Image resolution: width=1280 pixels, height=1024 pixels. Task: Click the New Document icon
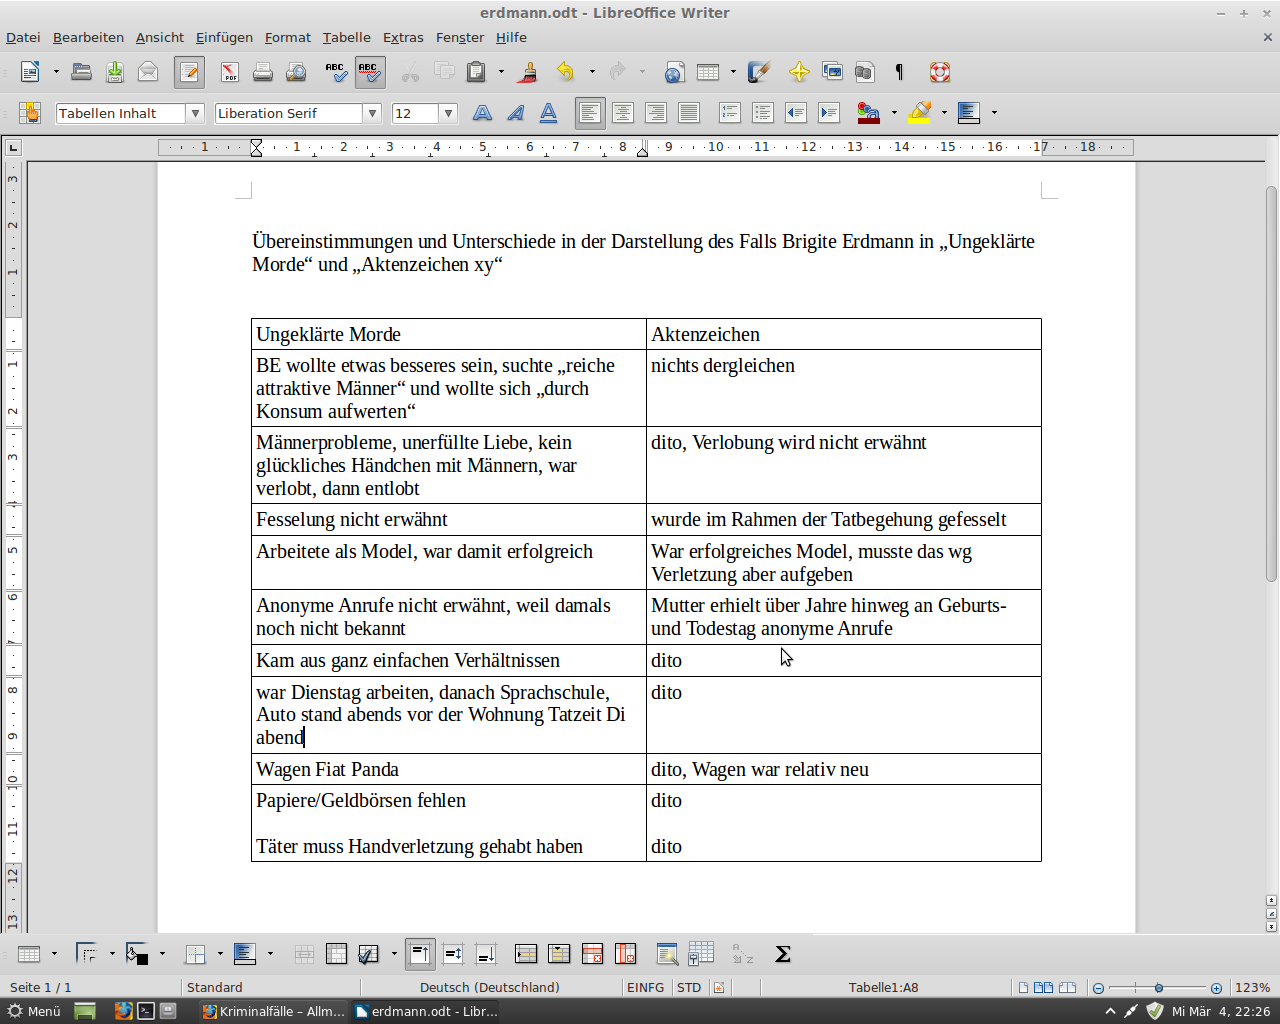(30, 72)
